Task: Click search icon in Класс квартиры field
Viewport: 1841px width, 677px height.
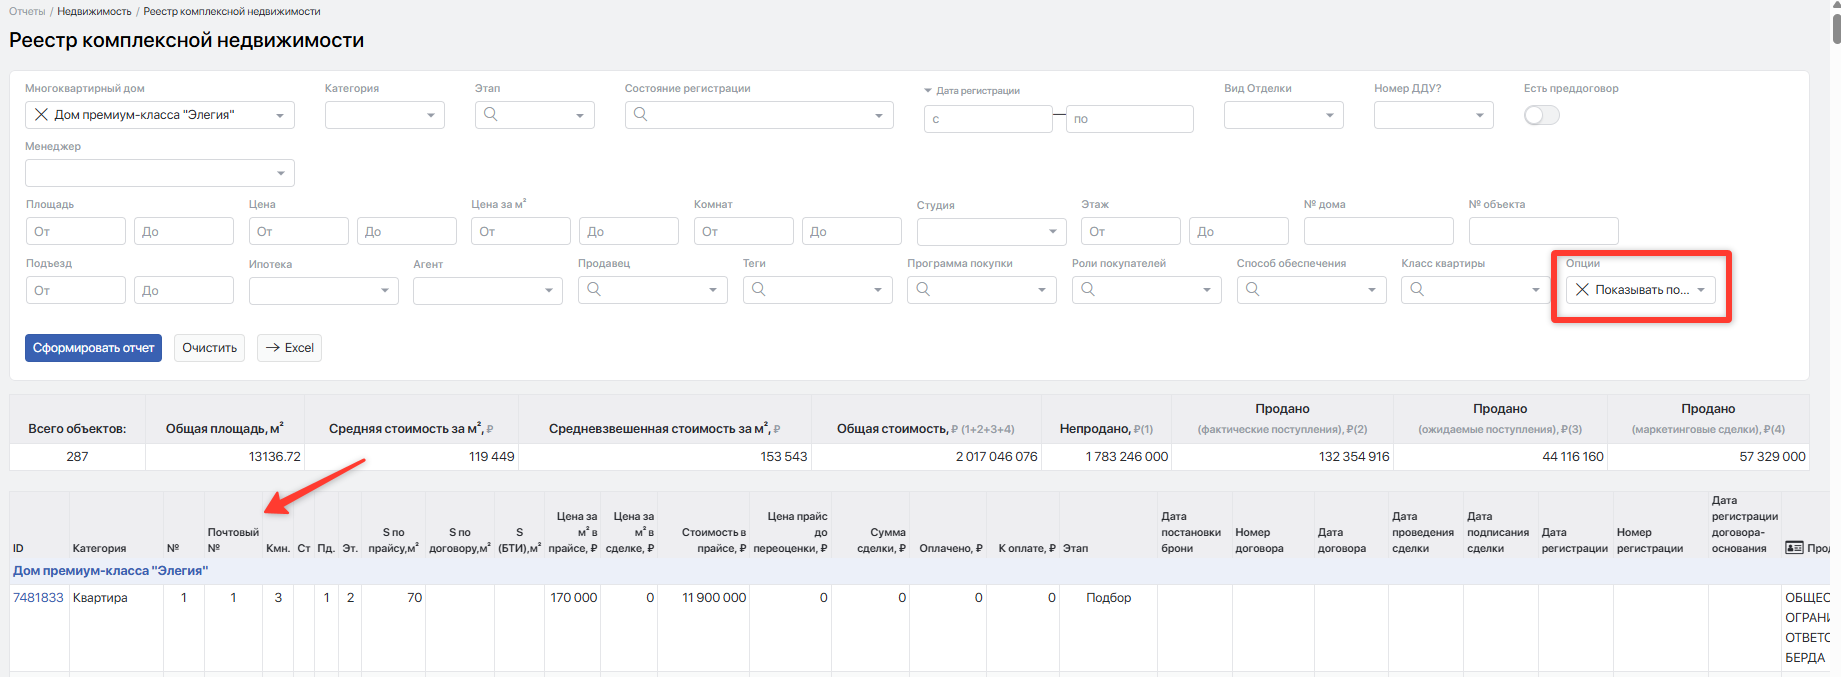Action: pyautogui.click(x=1417, y=289)
